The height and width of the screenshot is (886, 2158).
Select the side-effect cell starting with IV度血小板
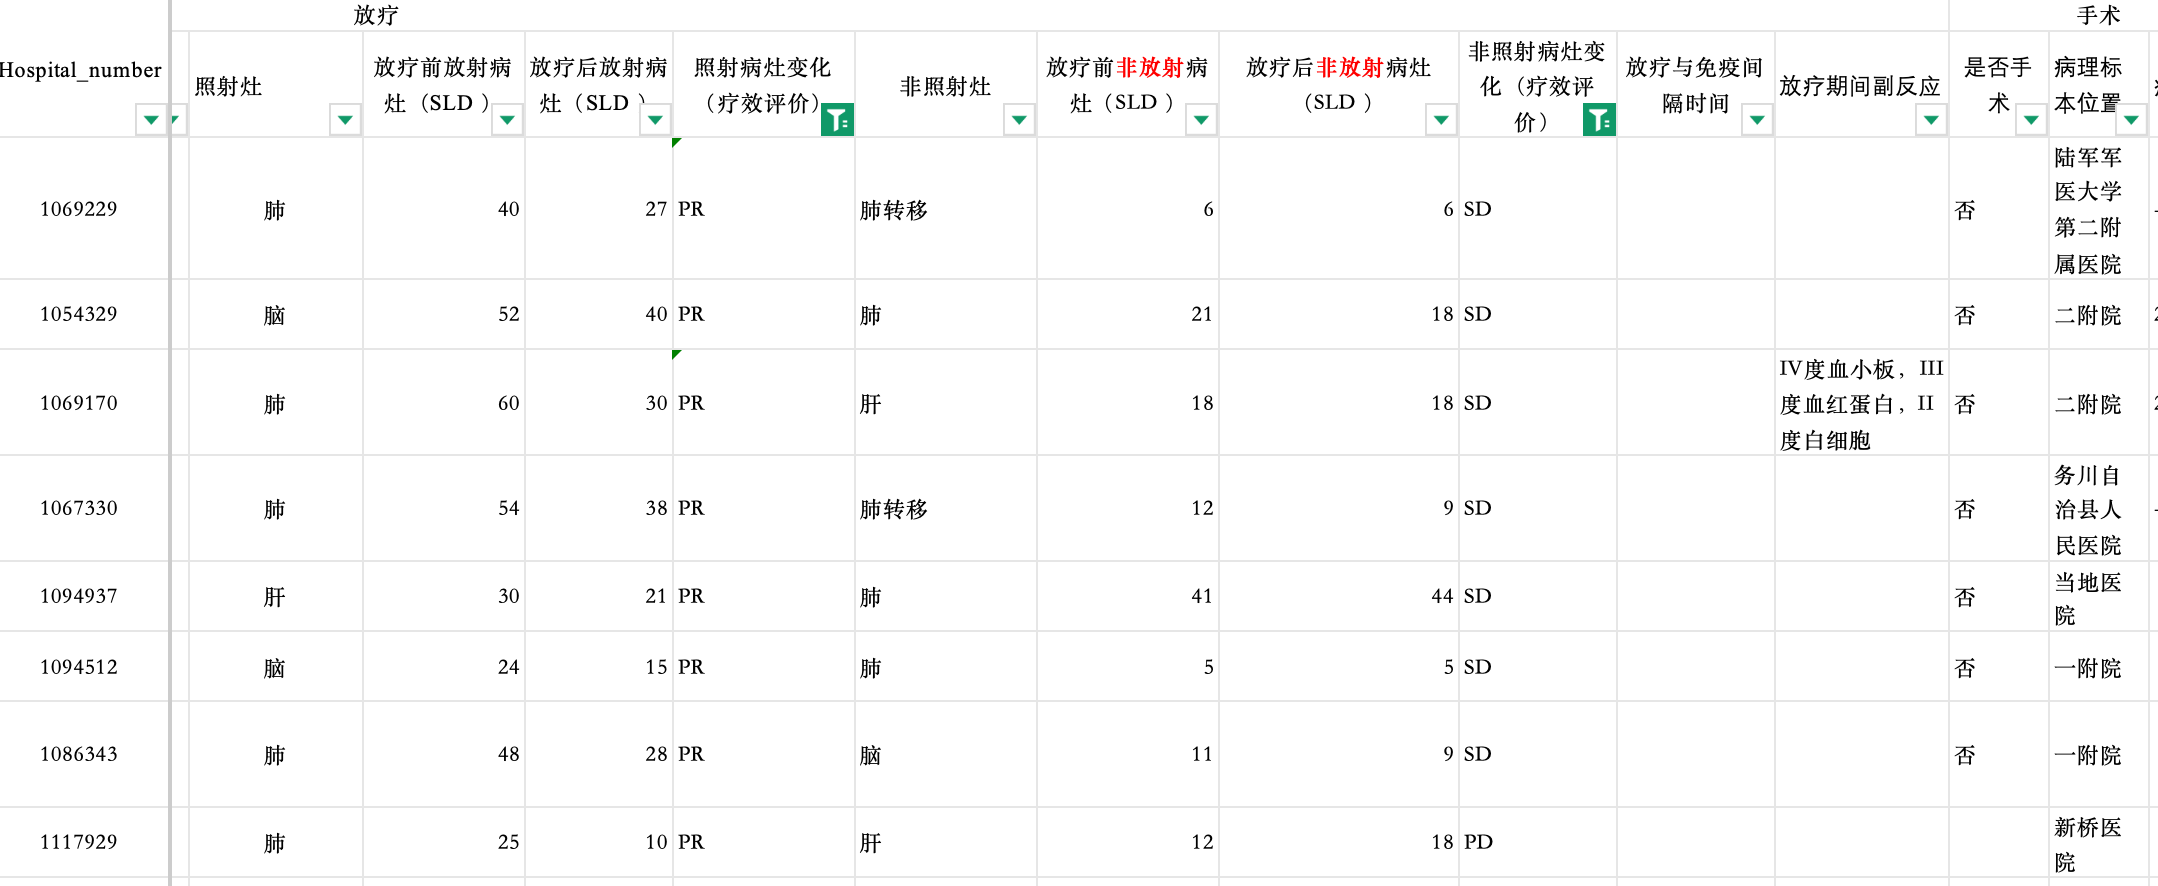point(1860,404)
